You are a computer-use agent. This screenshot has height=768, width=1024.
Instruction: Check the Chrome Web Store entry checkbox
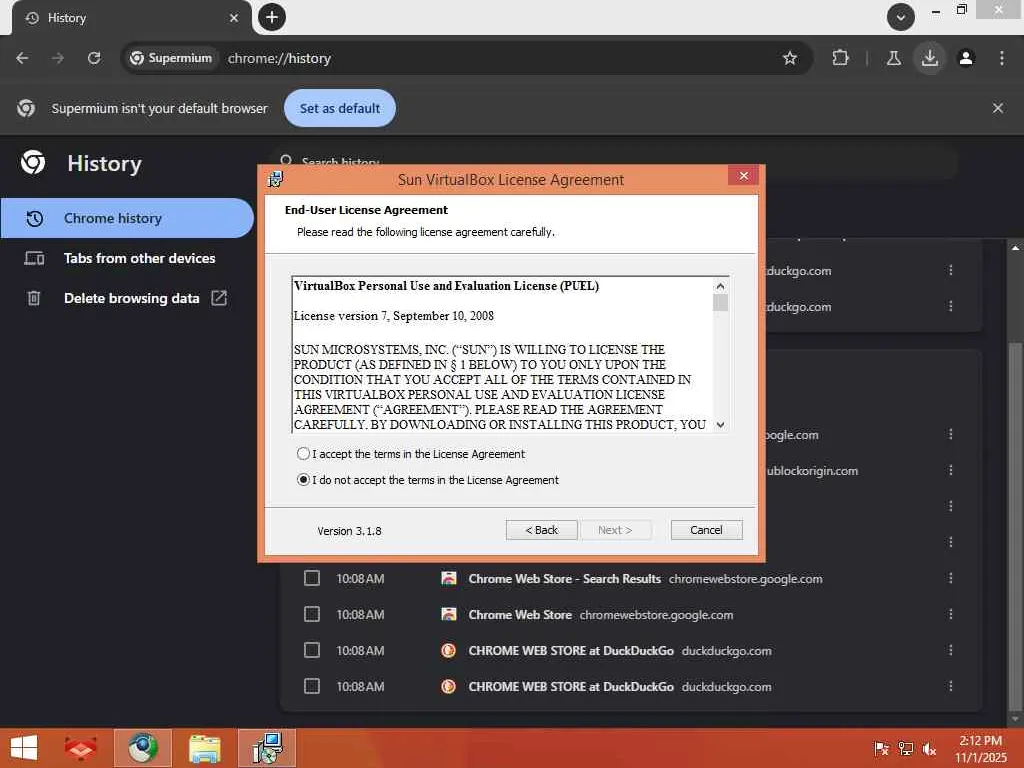tap(312, 615)
